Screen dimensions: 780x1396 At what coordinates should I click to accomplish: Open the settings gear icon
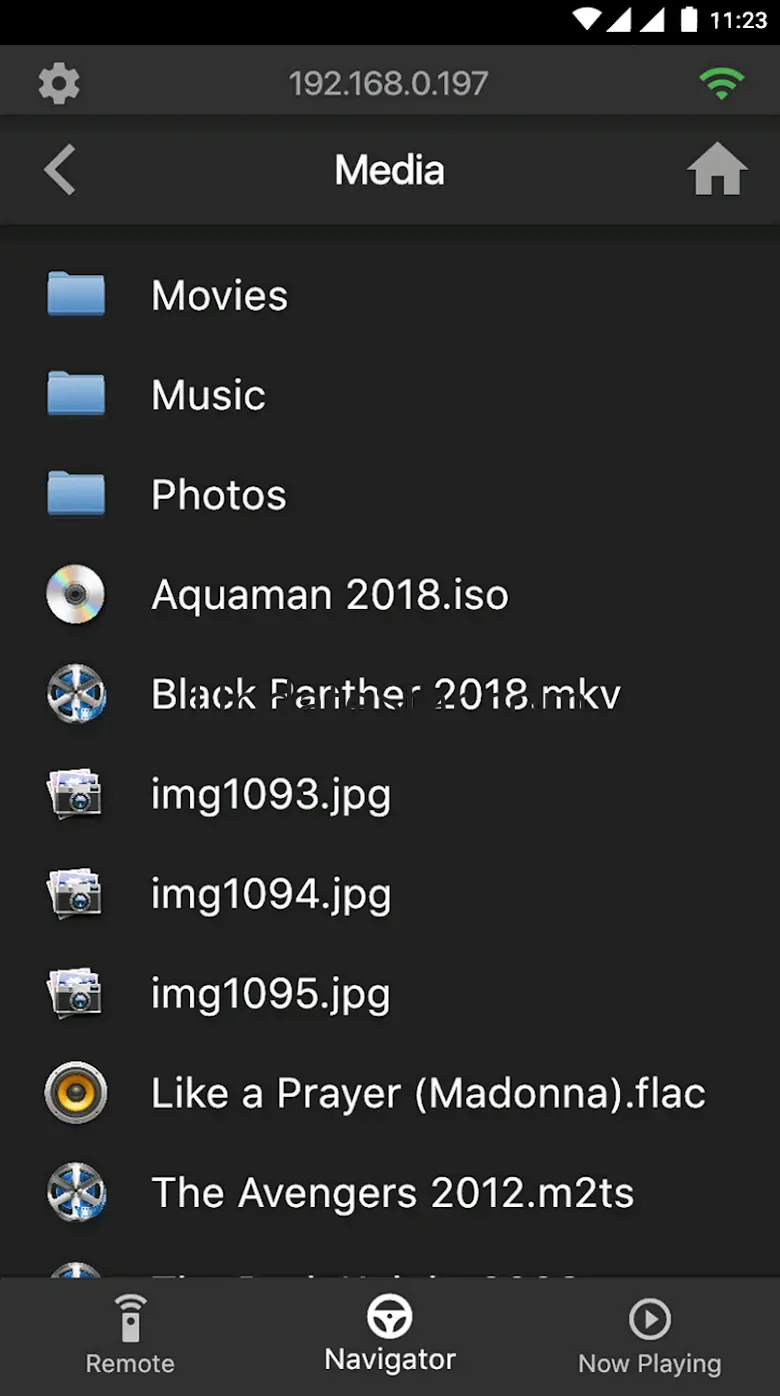(59, 83)
